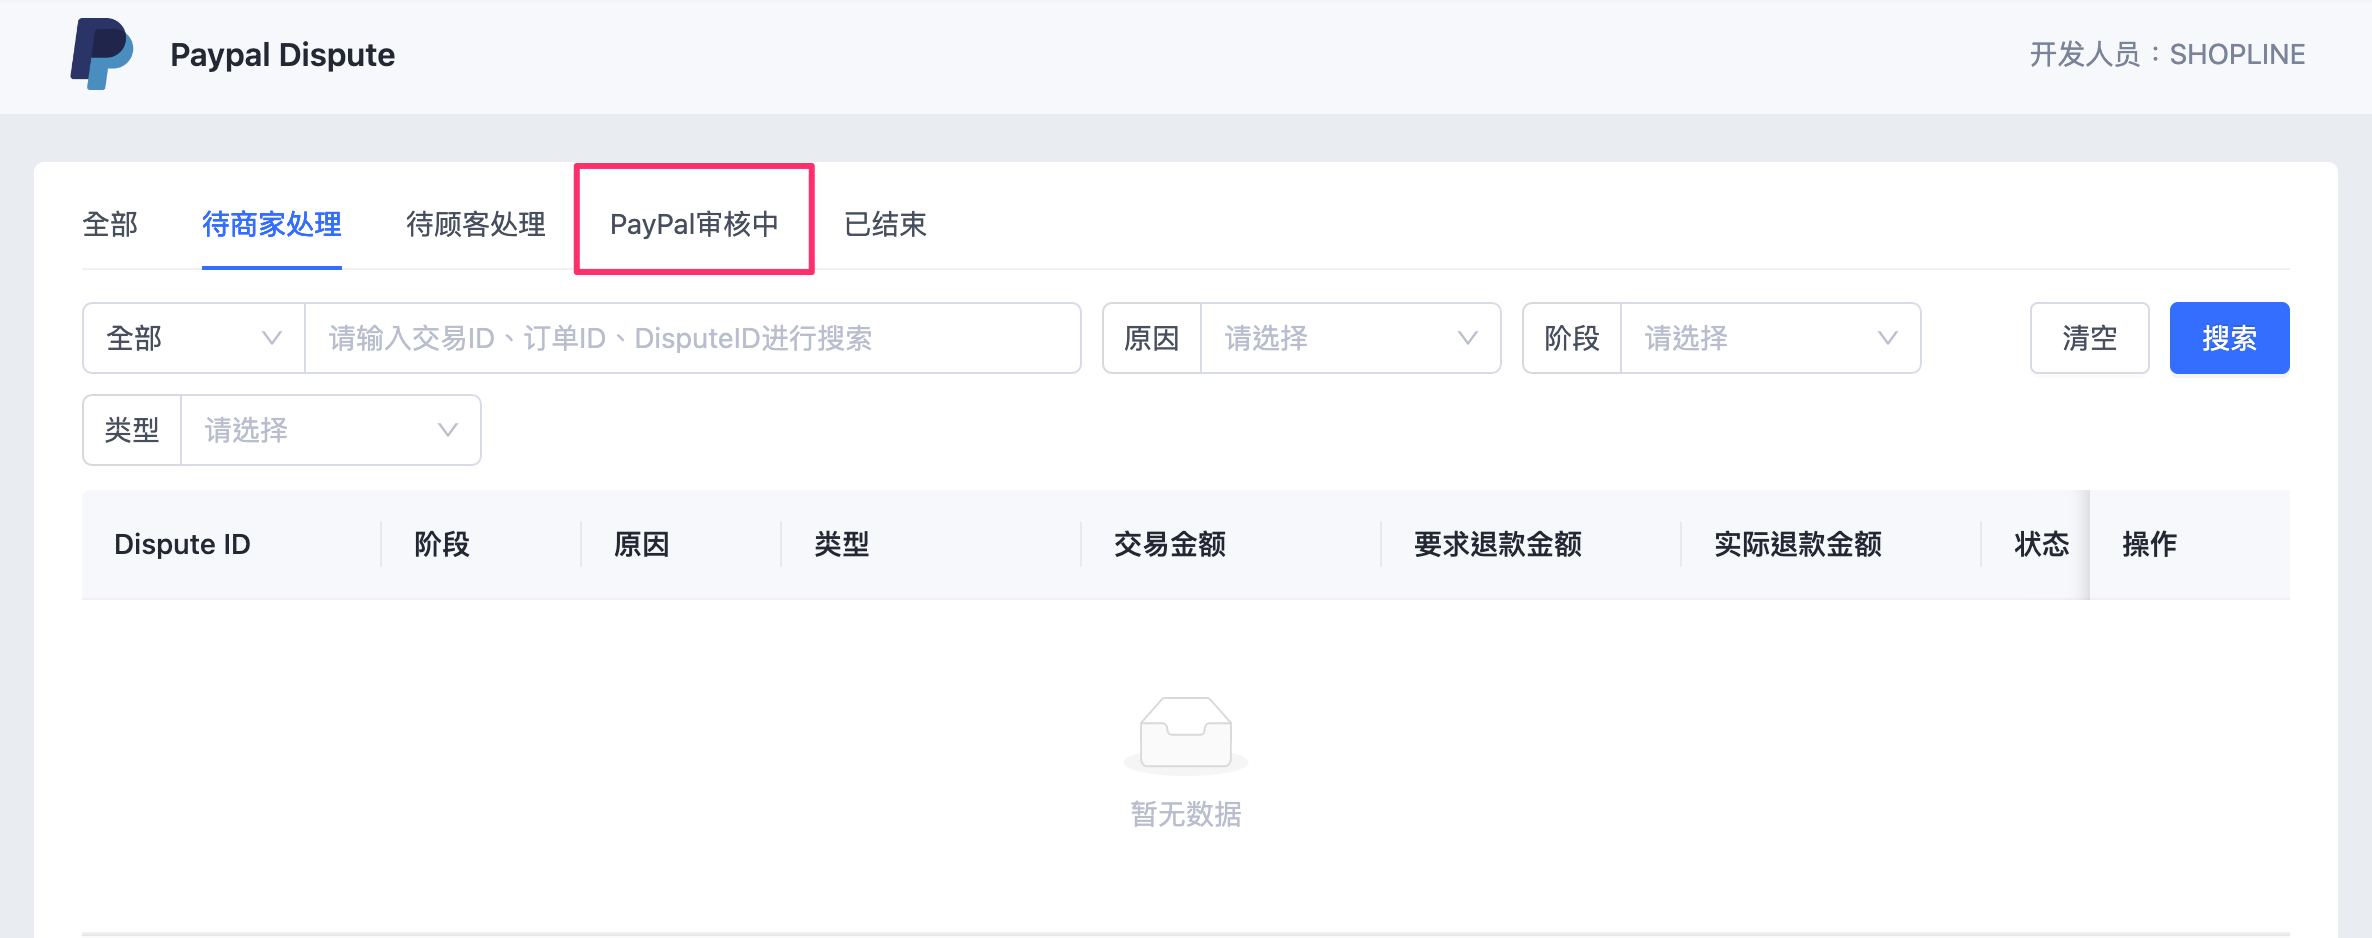Click the 开发人员：SHOPLINE text
The image size is (2372, 938).
point(2168,54)
